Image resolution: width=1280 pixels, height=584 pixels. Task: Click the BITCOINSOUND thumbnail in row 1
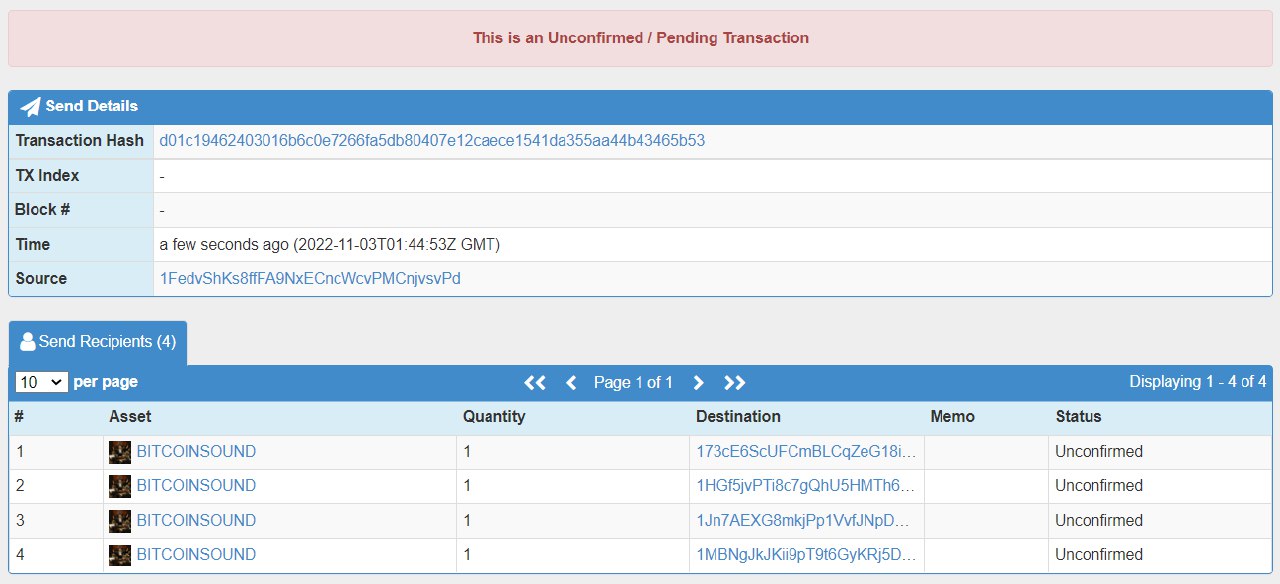pyautogui.click(x=120, y=452)
